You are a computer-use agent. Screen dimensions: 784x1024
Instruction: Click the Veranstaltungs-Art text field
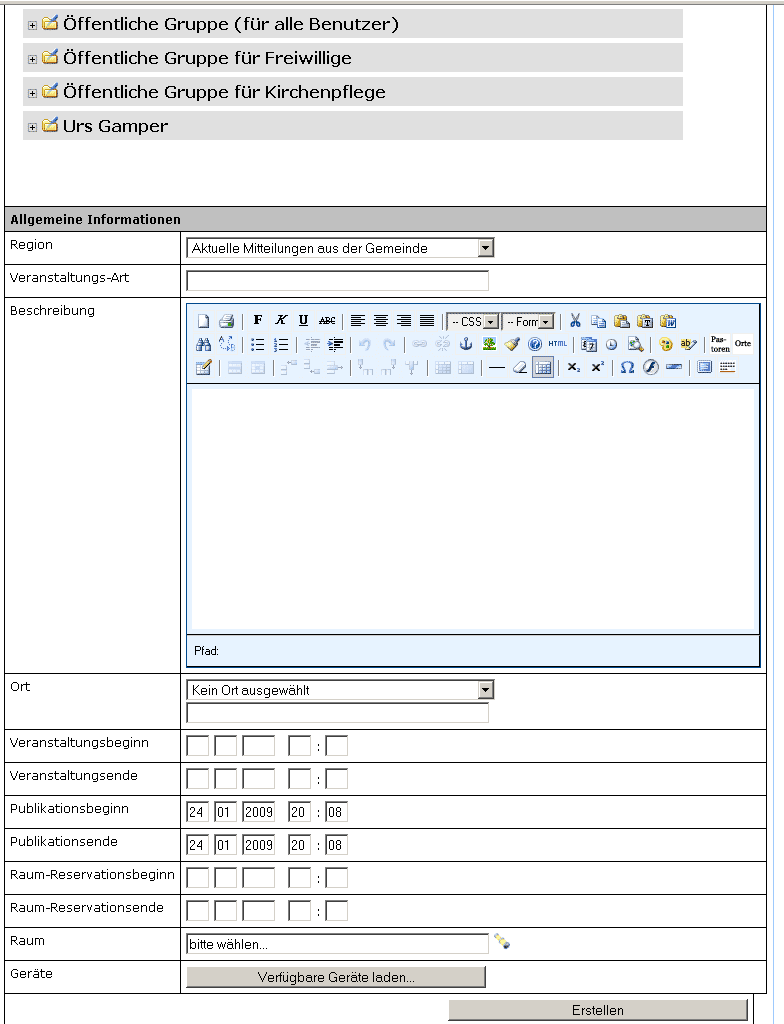(x=337, y=280)
